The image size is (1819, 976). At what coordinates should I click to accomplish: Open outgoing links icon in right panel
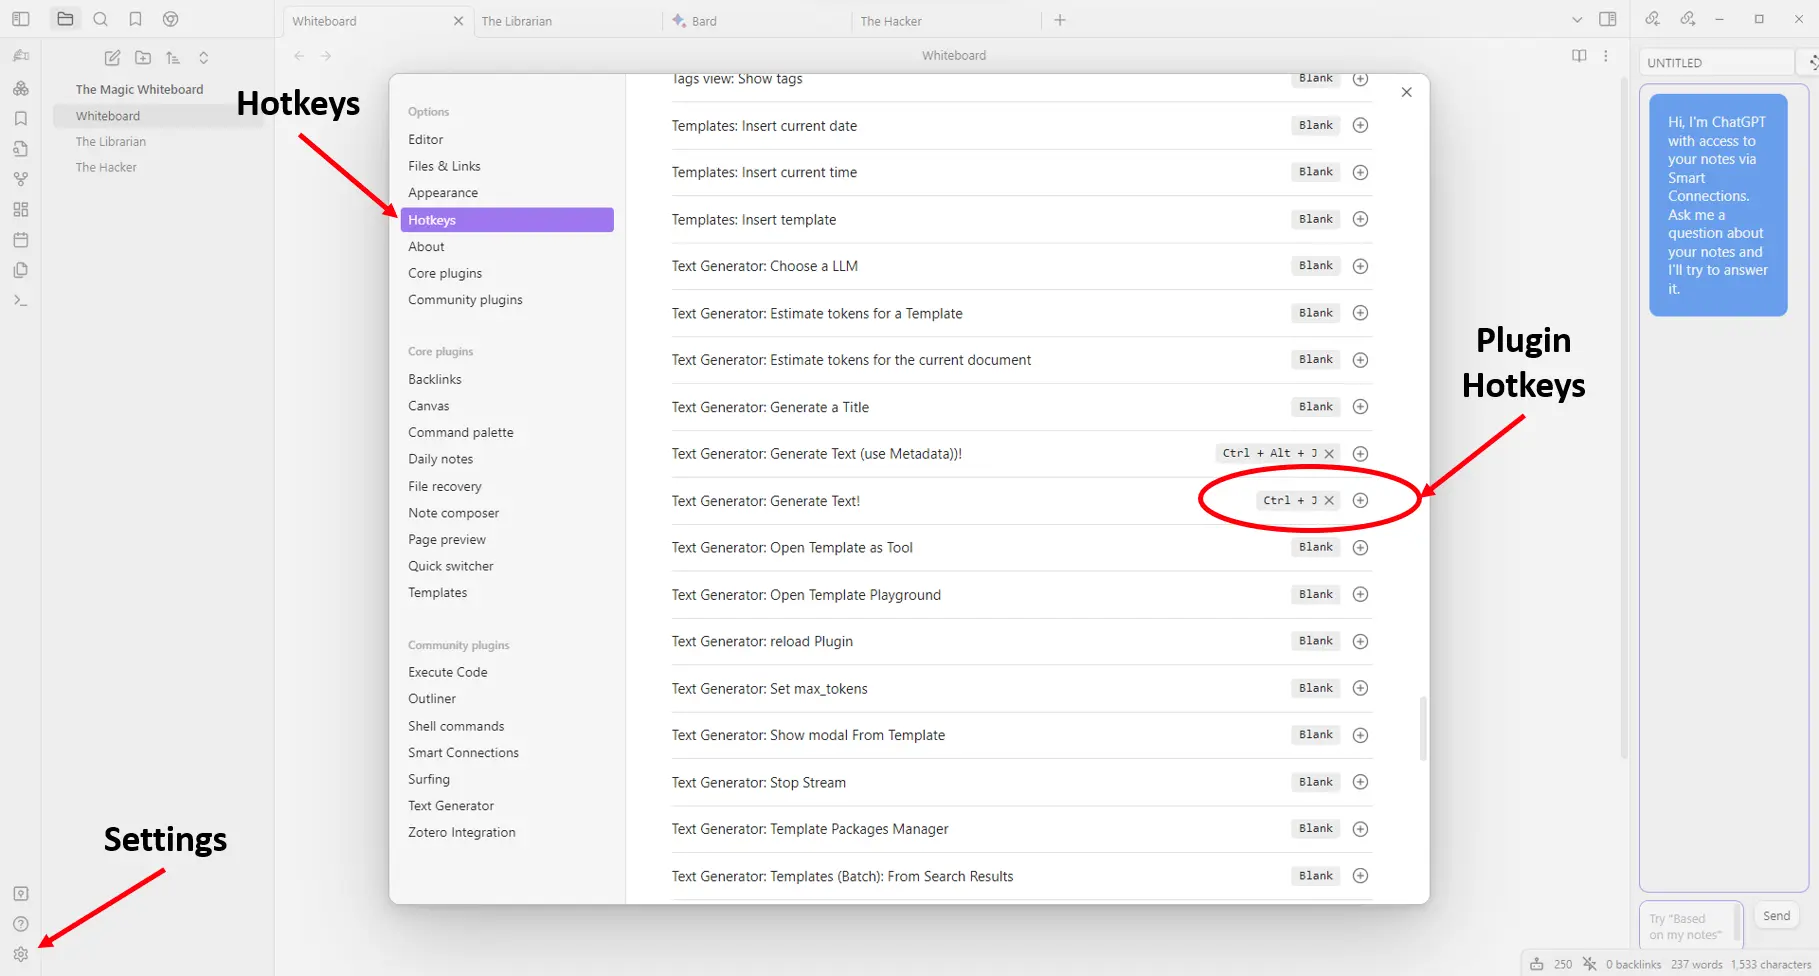[1688, 19]
